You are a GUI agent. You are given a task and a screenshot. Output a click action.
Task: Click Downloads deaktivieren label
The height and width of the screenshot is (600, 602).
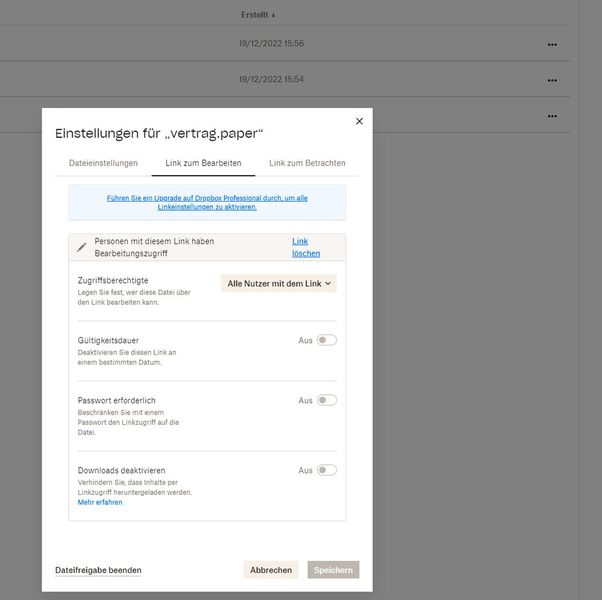(121, 470)
